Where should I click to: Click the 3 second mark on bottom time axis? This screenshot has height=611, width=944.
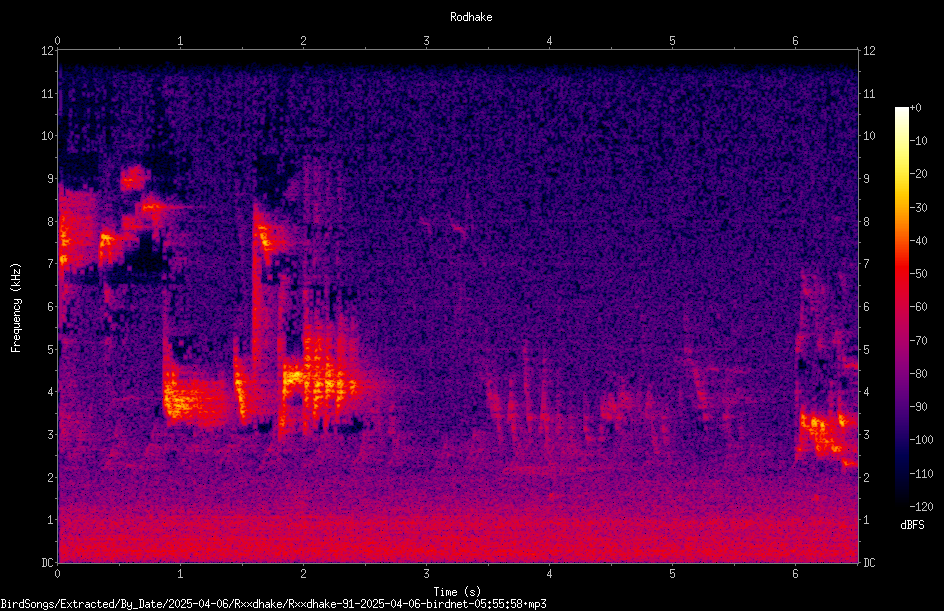pyautogui.click(x=426, y=574)
